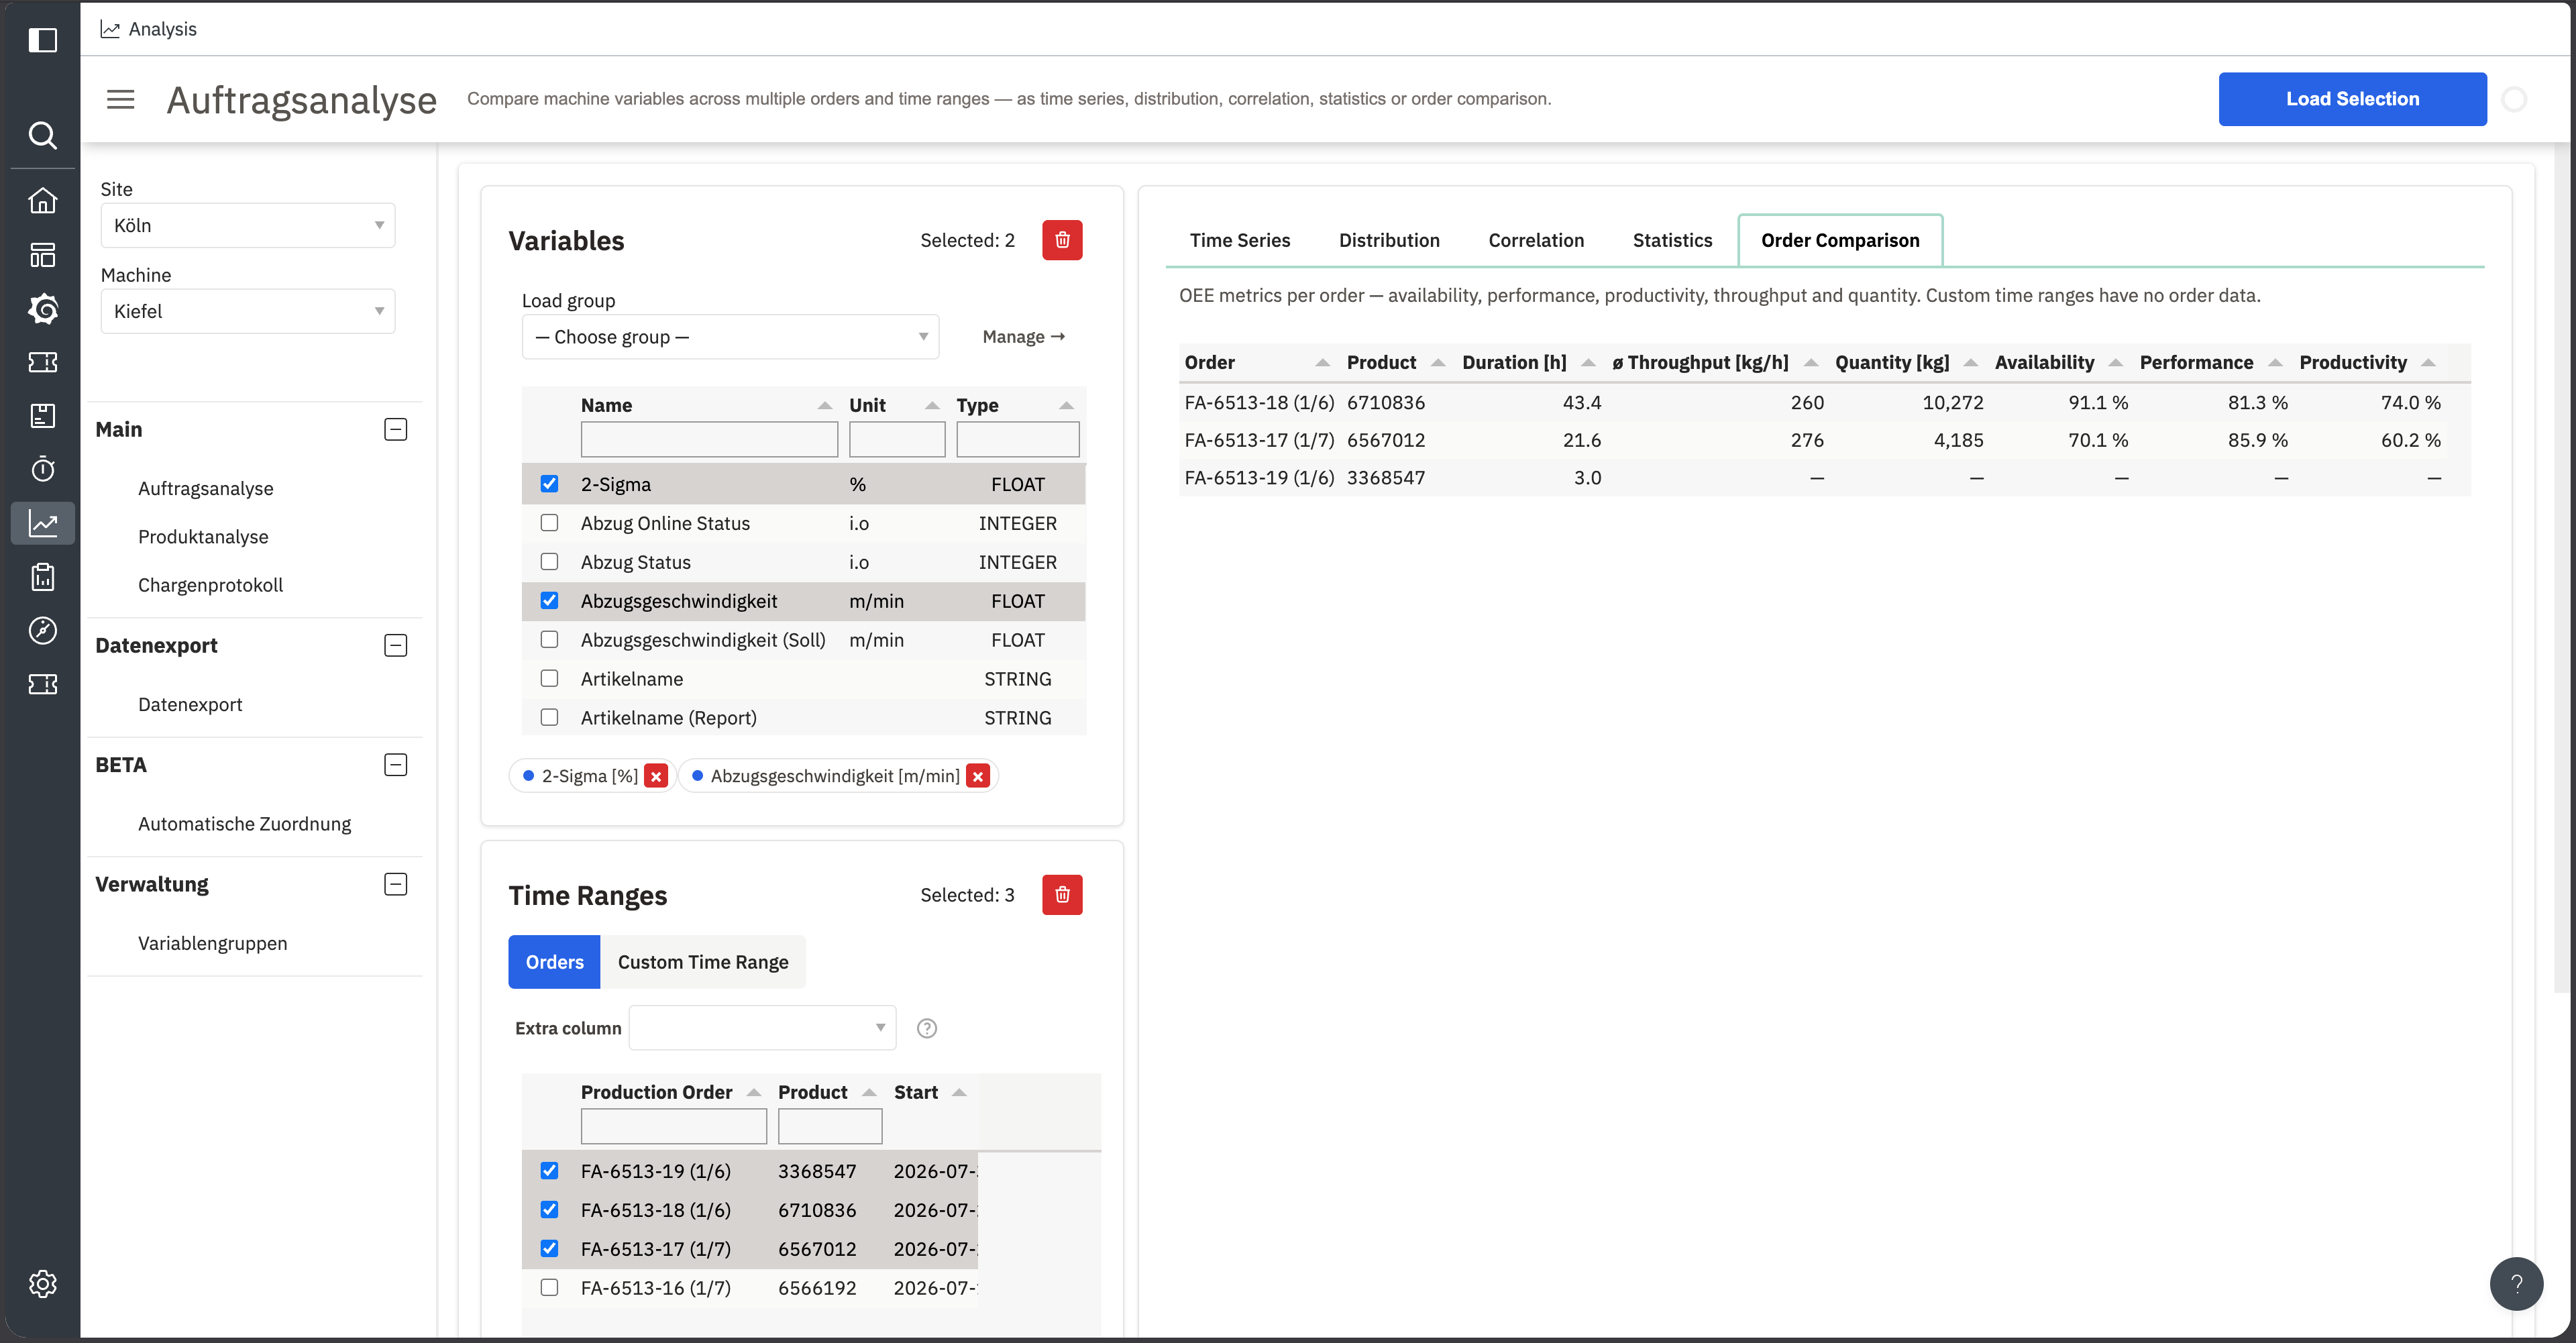Sort comparison by Quantity [kg] arrow
This screenshot has width=2576, height=1343.
1971,362
